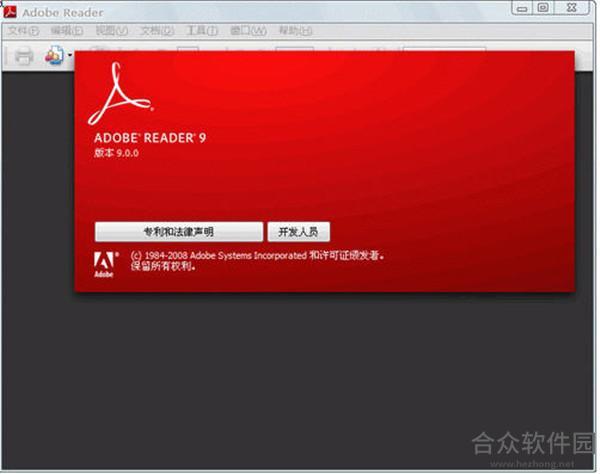Viewport: 600px width, 474px height.
Task: Open the 视图(V) menu
Action: point(112,31)
